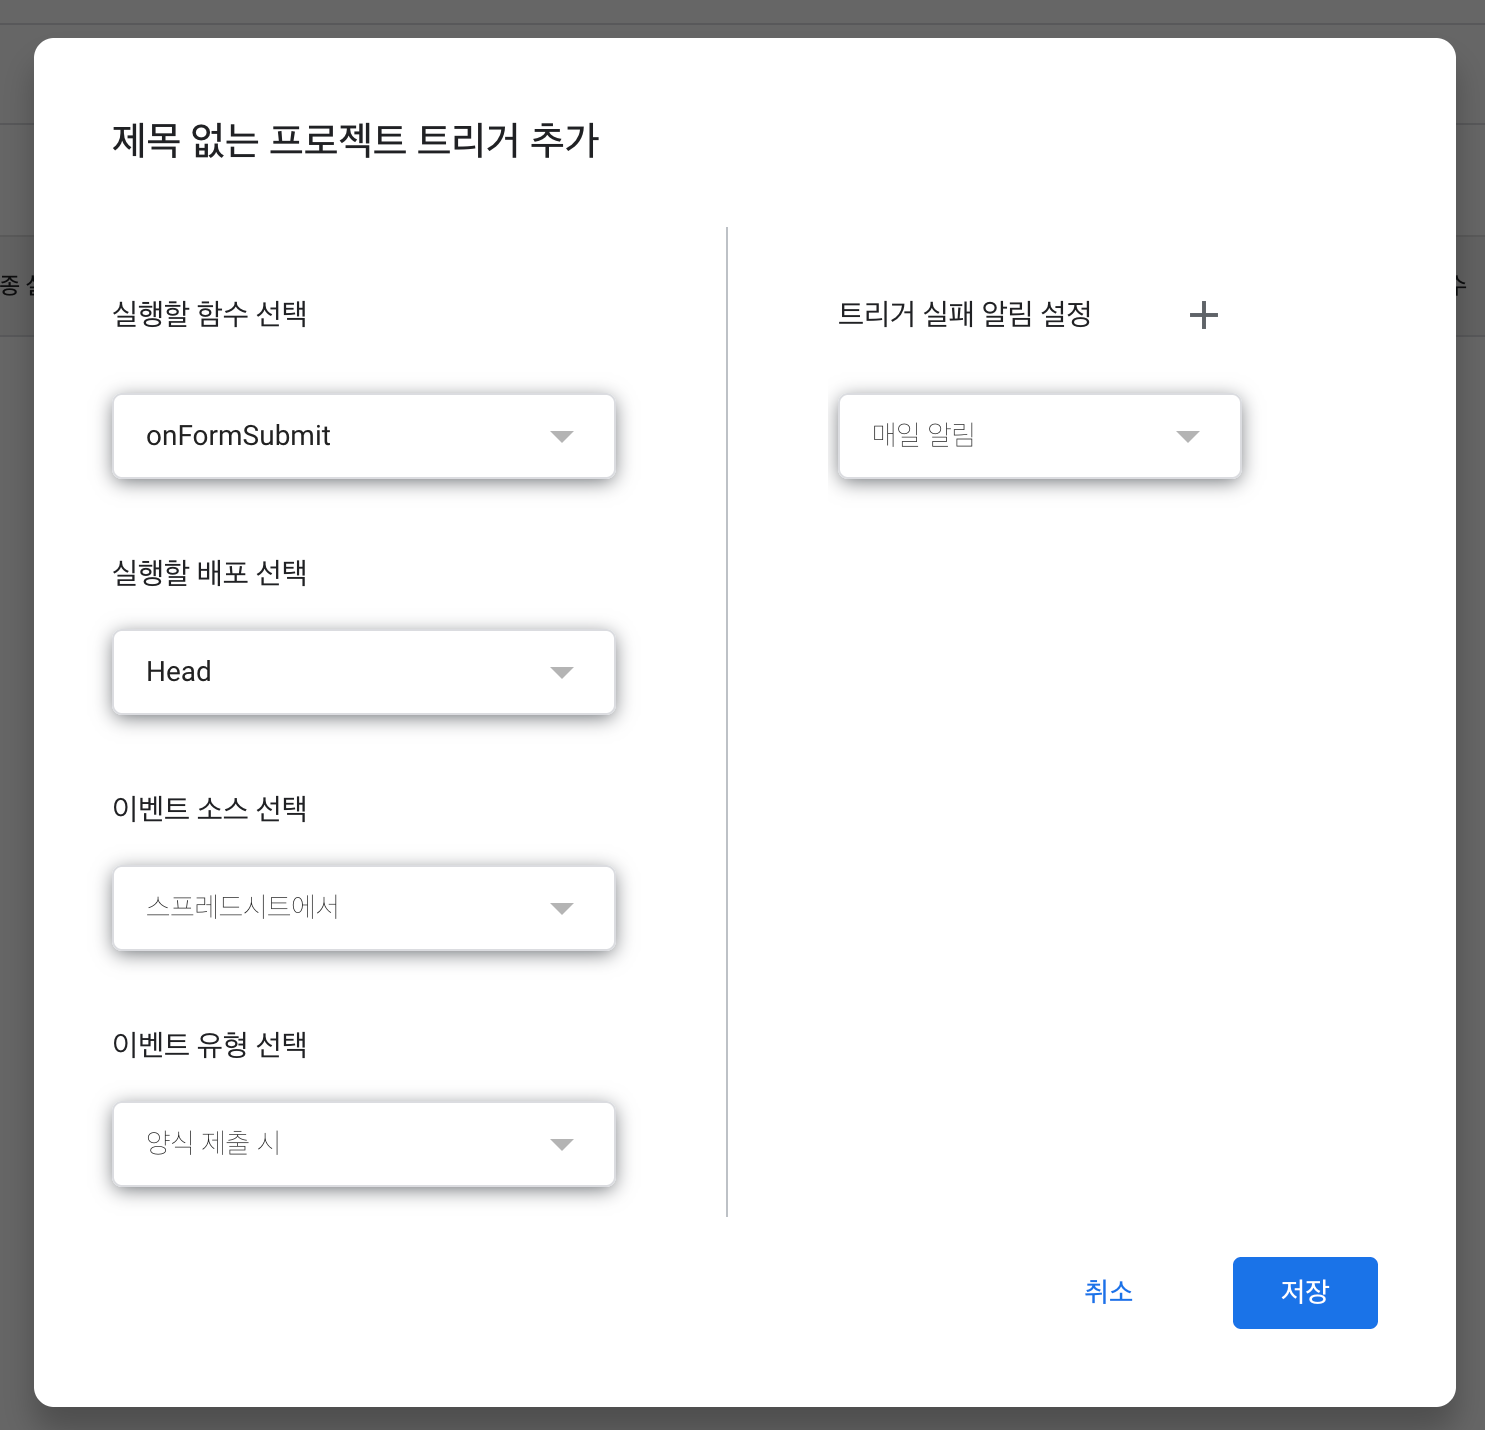
Task: Click the dimmed backdrop above the dialog
Action: [x=742, y=16]
